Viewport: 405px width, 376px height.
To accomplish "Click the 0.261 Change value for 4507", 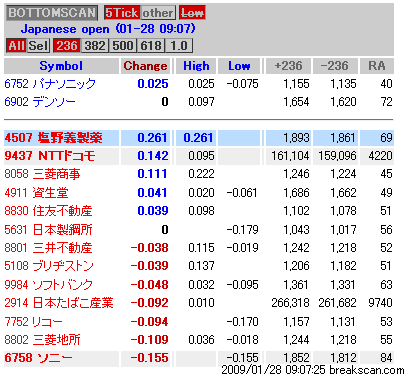I will (152, 138).
